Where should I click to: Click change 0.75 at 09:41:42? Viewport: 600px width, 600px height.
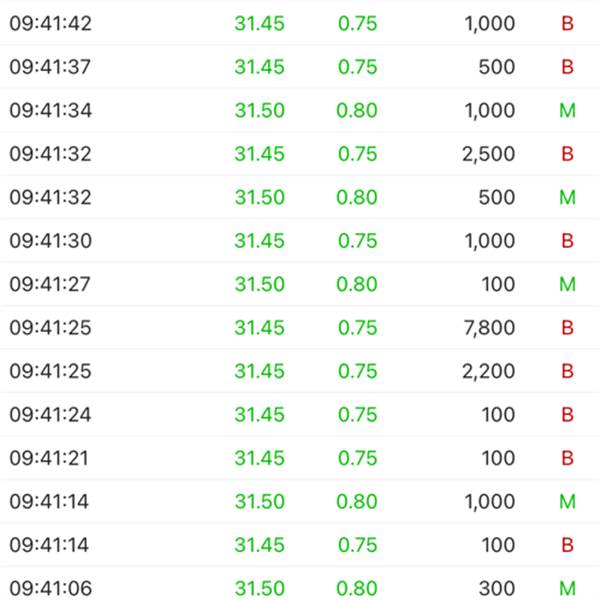357,23
